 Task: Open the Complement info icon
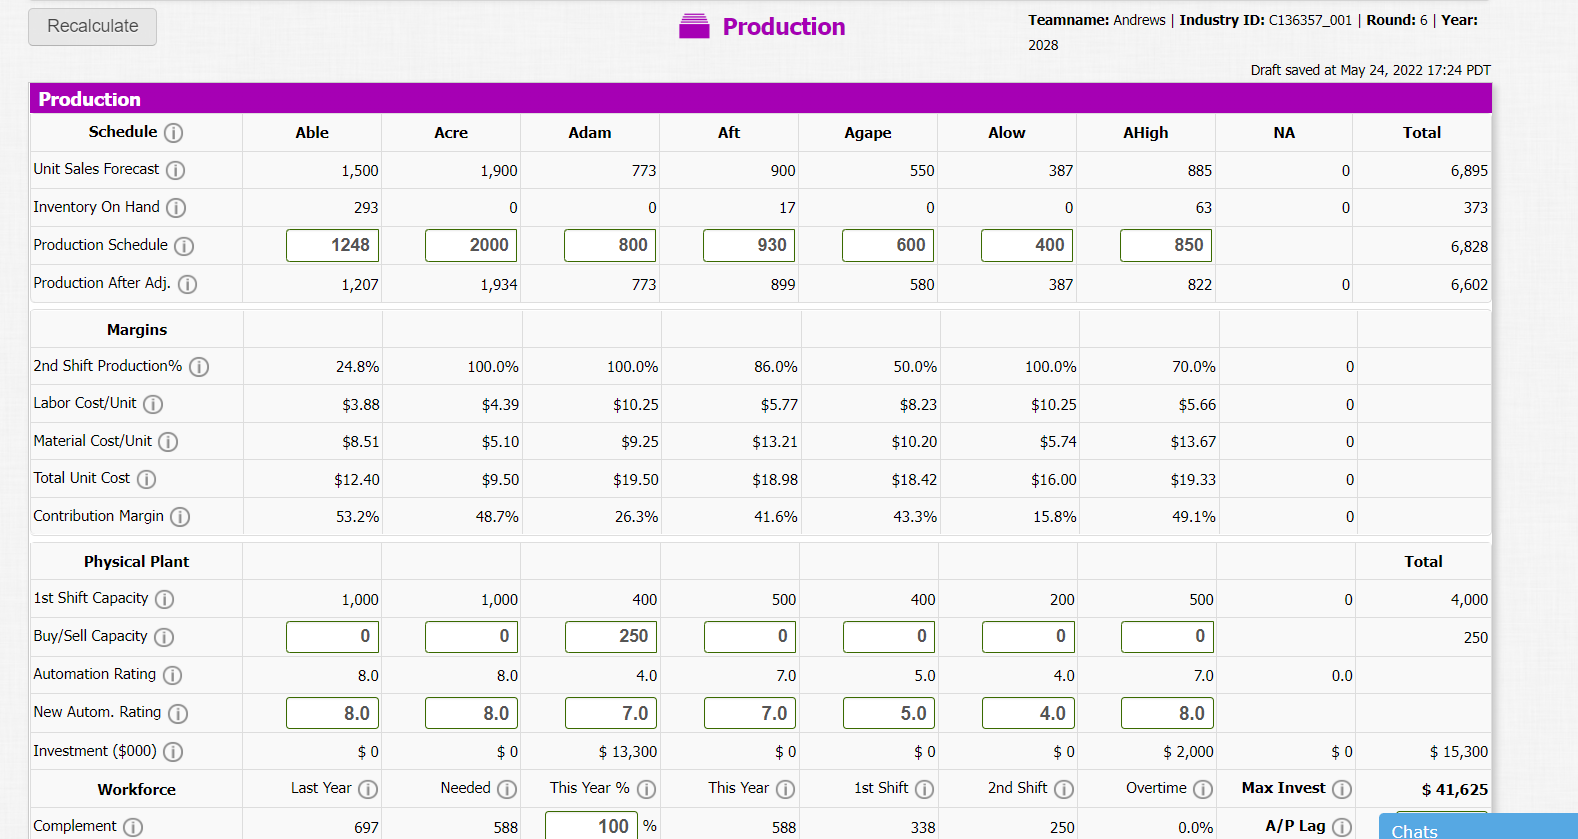[x=133, y=827]
